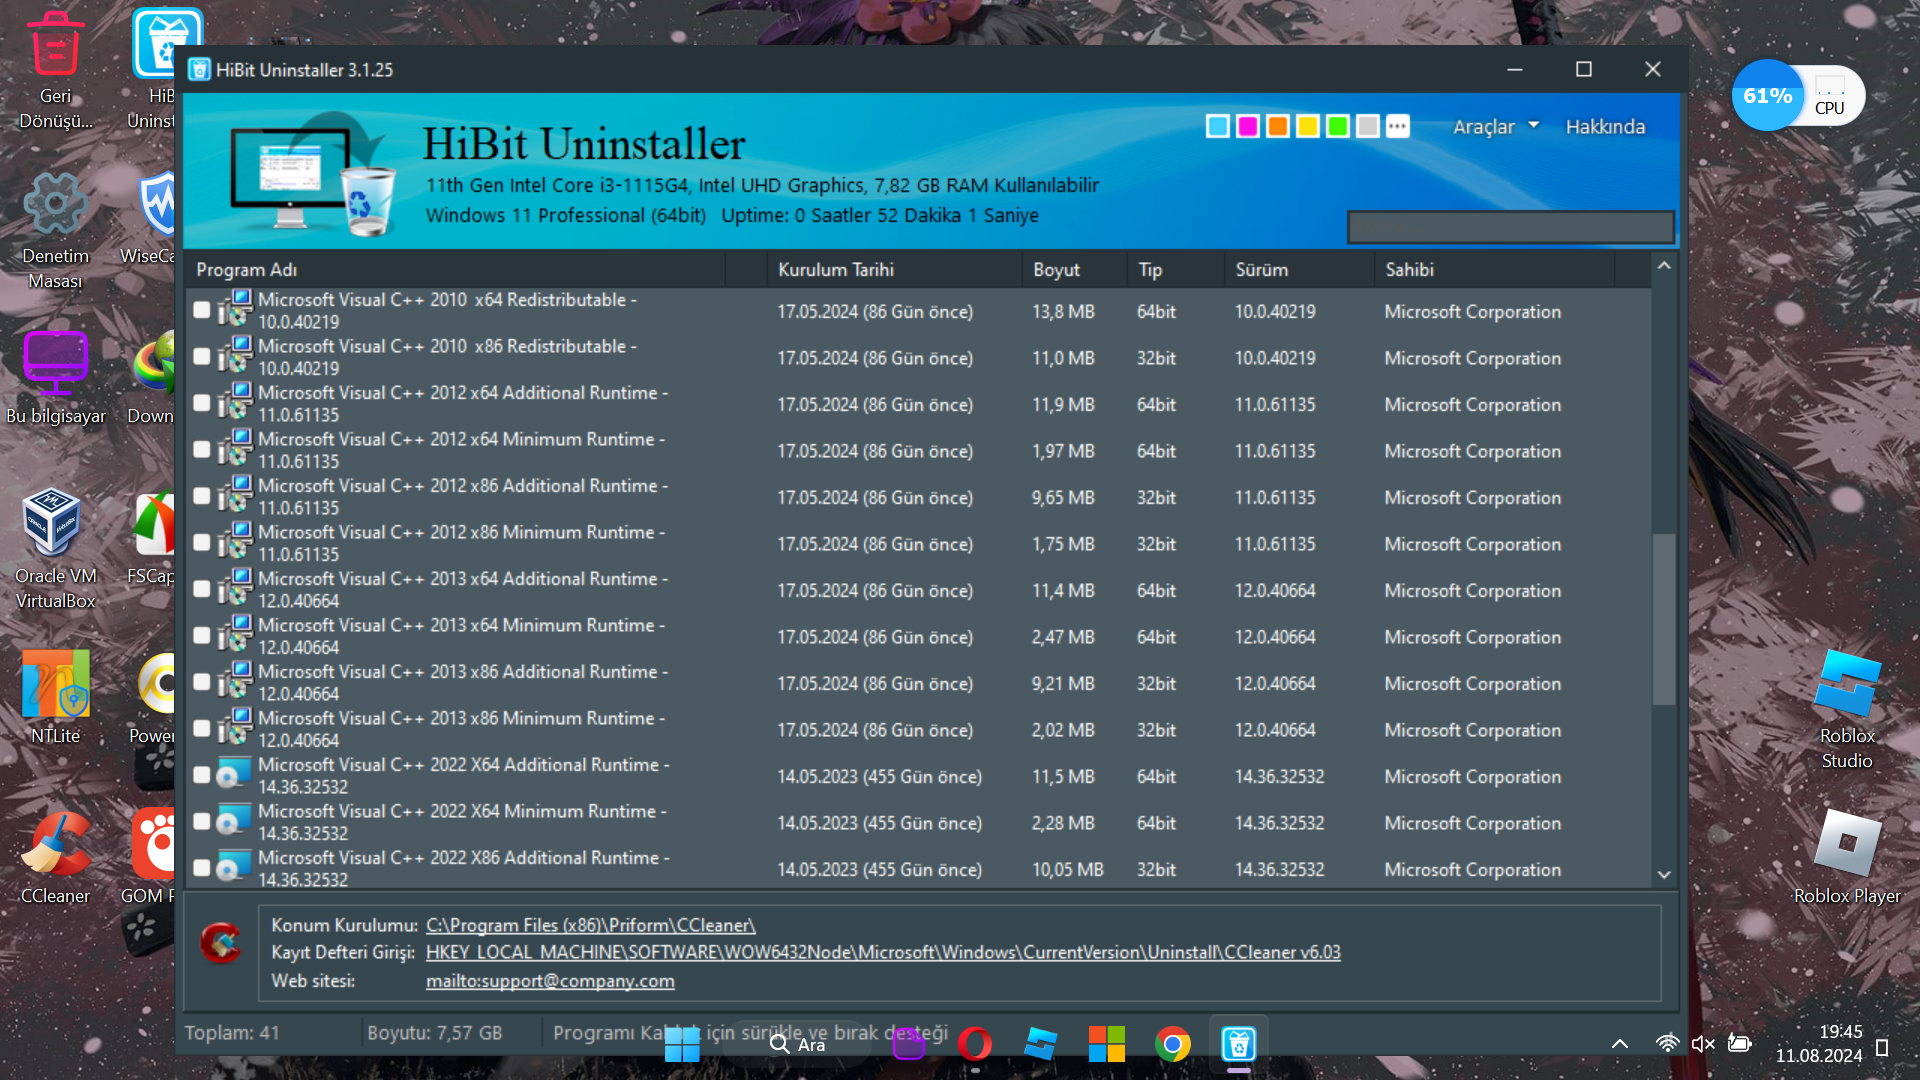
Task: Show hidden system tray icons chevron
Action: click(1619, 1044)
